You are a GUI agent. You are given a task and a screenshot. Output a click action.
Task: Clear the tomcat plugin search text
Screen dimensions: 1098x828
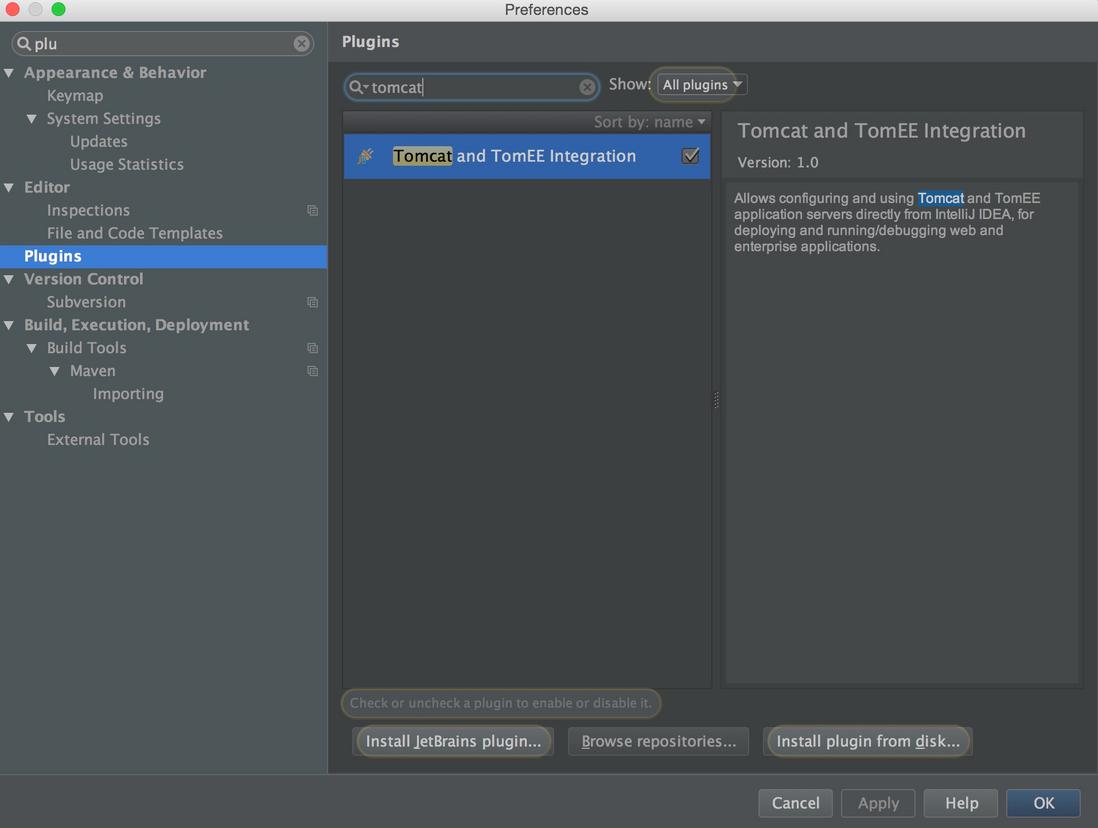(587, 87)
